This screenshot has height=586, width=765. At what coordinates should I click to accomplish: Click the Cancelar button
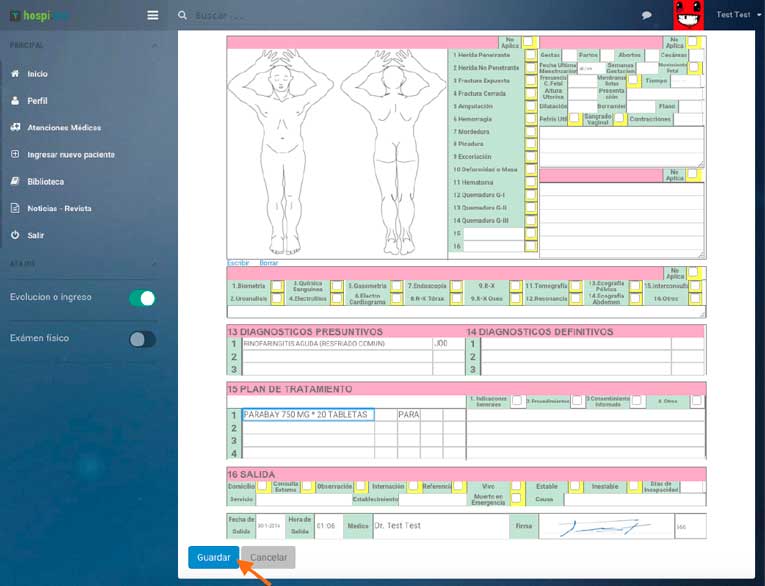(x=268, y=557)
